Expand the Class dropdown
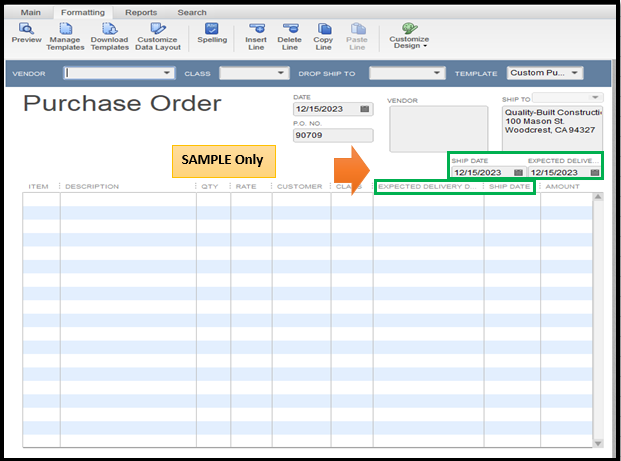 [x=280, y=73]
